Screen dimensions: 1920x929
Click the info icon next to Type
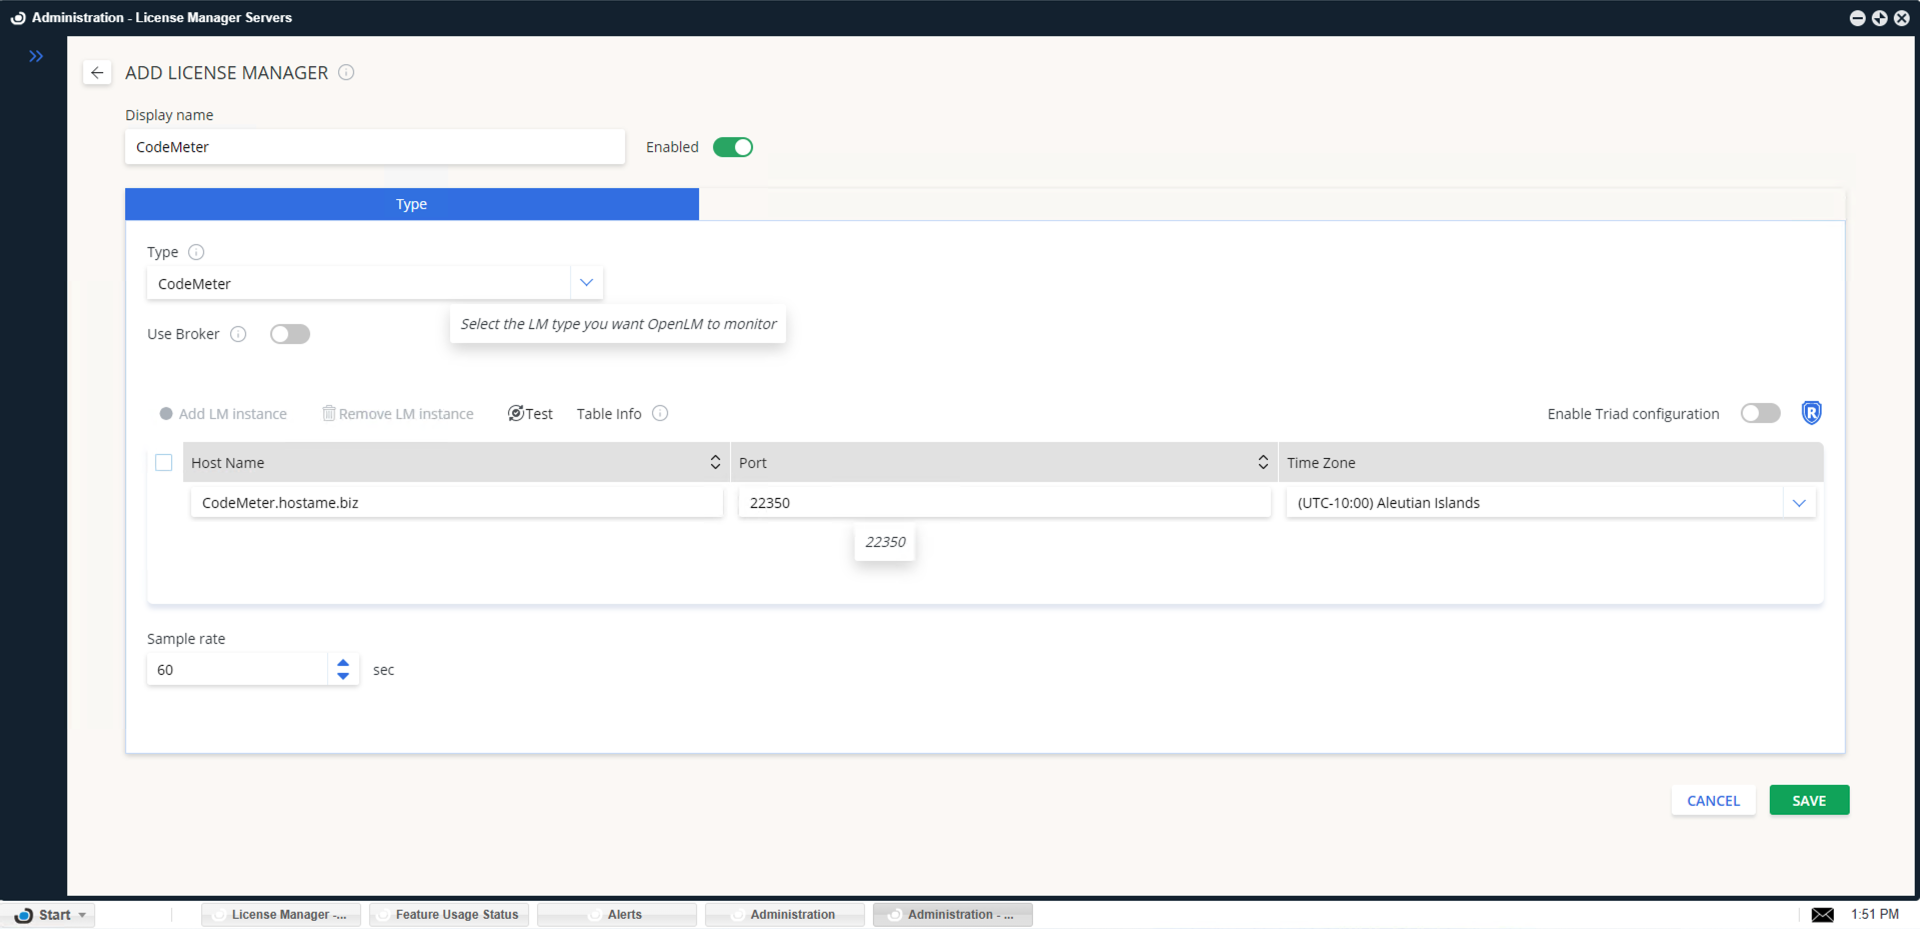pos(196,252)
